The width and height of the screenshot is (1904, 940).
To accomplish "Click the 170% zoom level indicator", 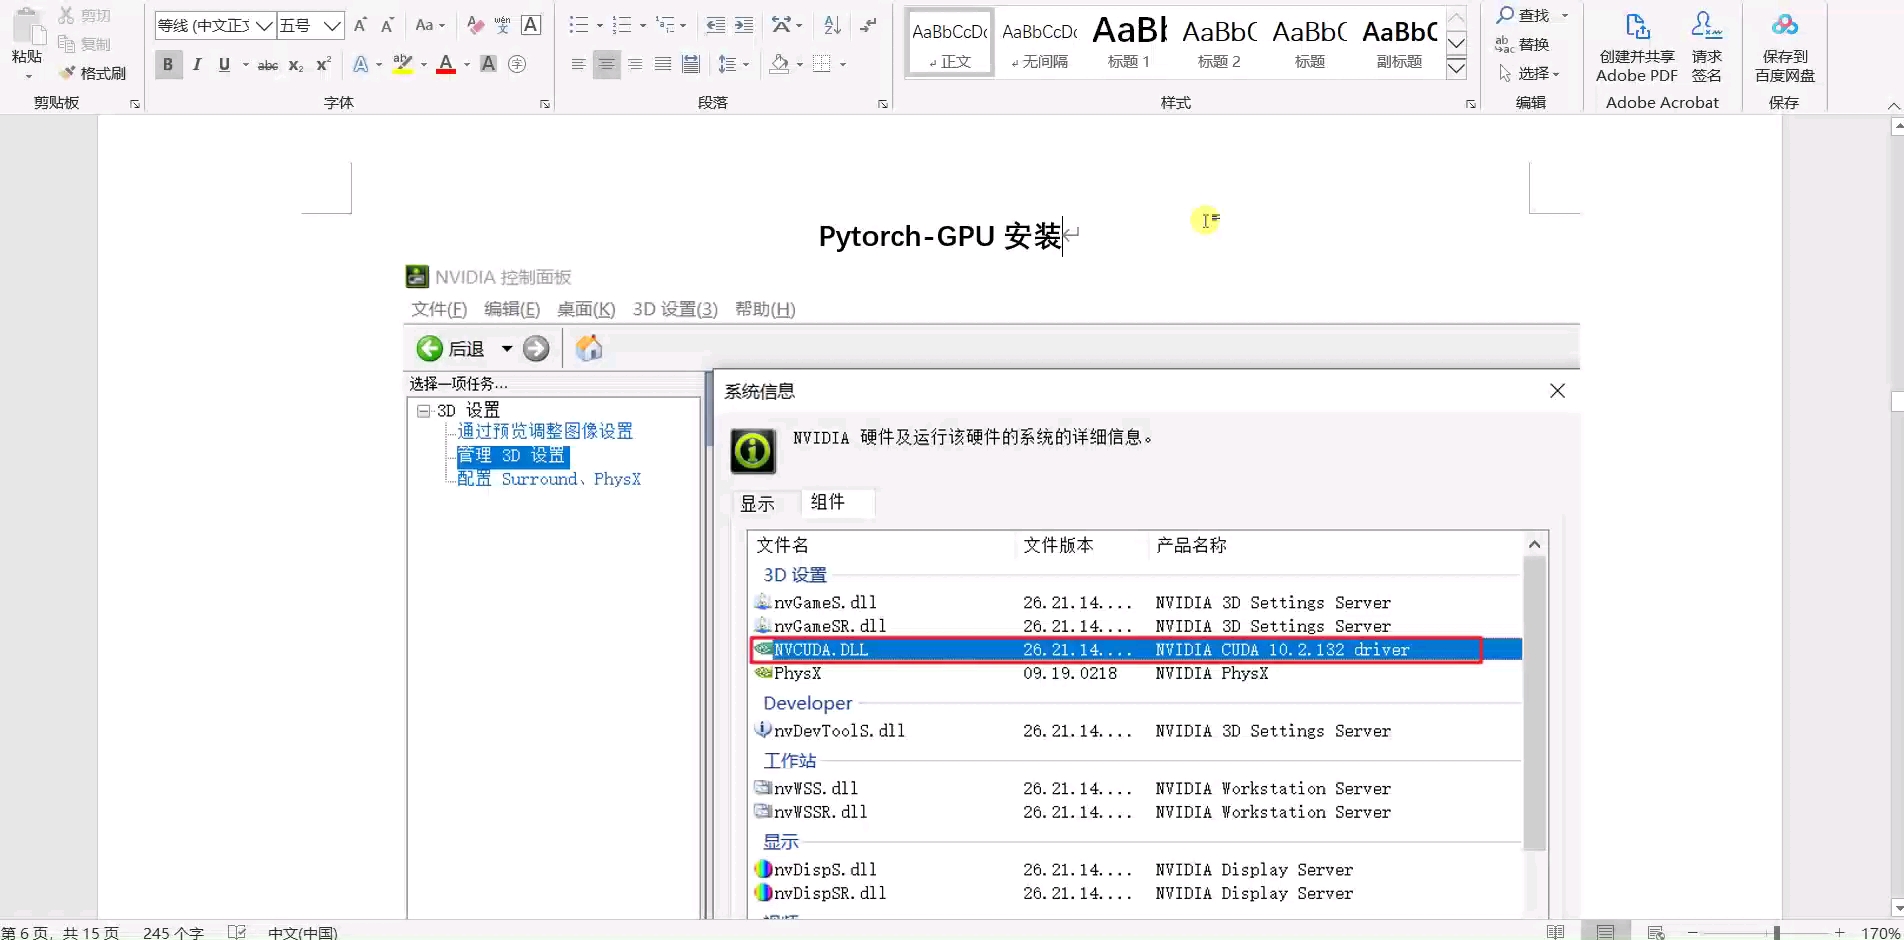I will tap(1880, 933).
